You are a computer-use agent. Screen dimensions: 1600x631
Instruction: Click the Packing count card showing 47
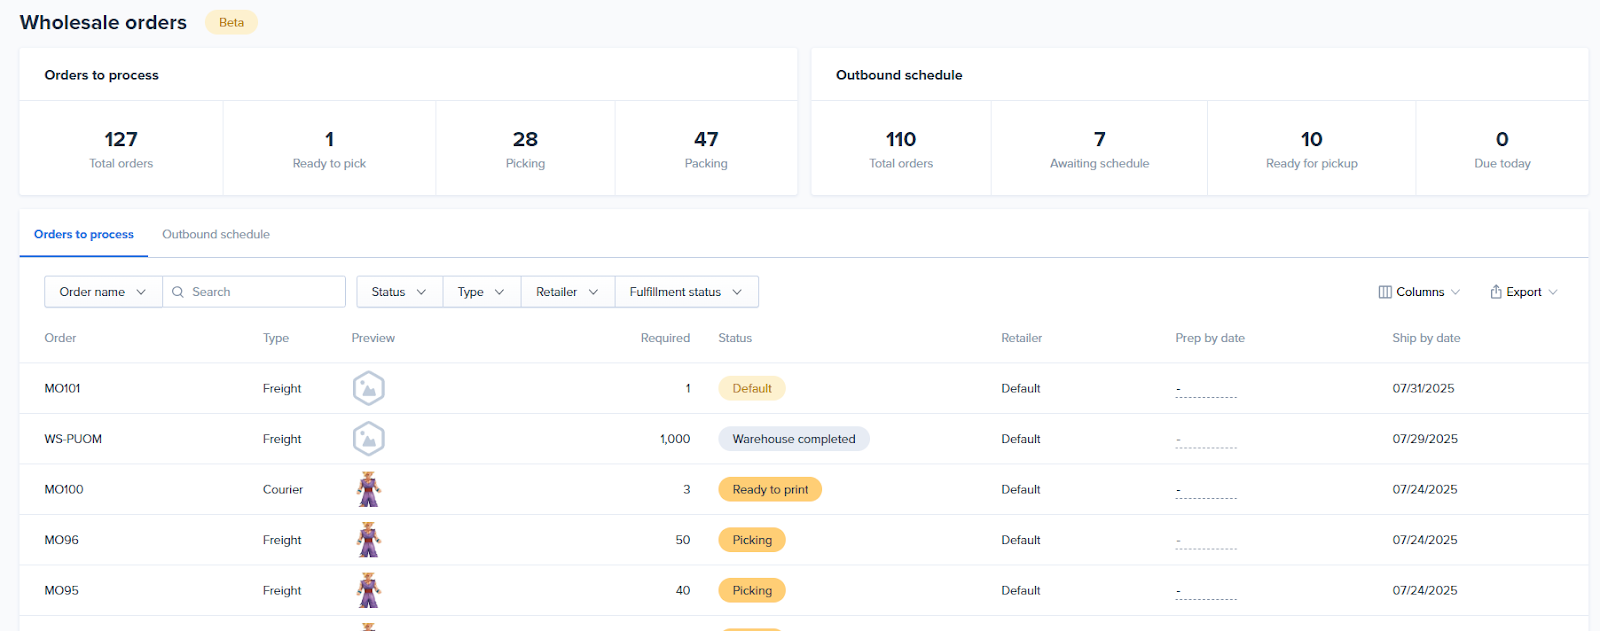[706, 148]
